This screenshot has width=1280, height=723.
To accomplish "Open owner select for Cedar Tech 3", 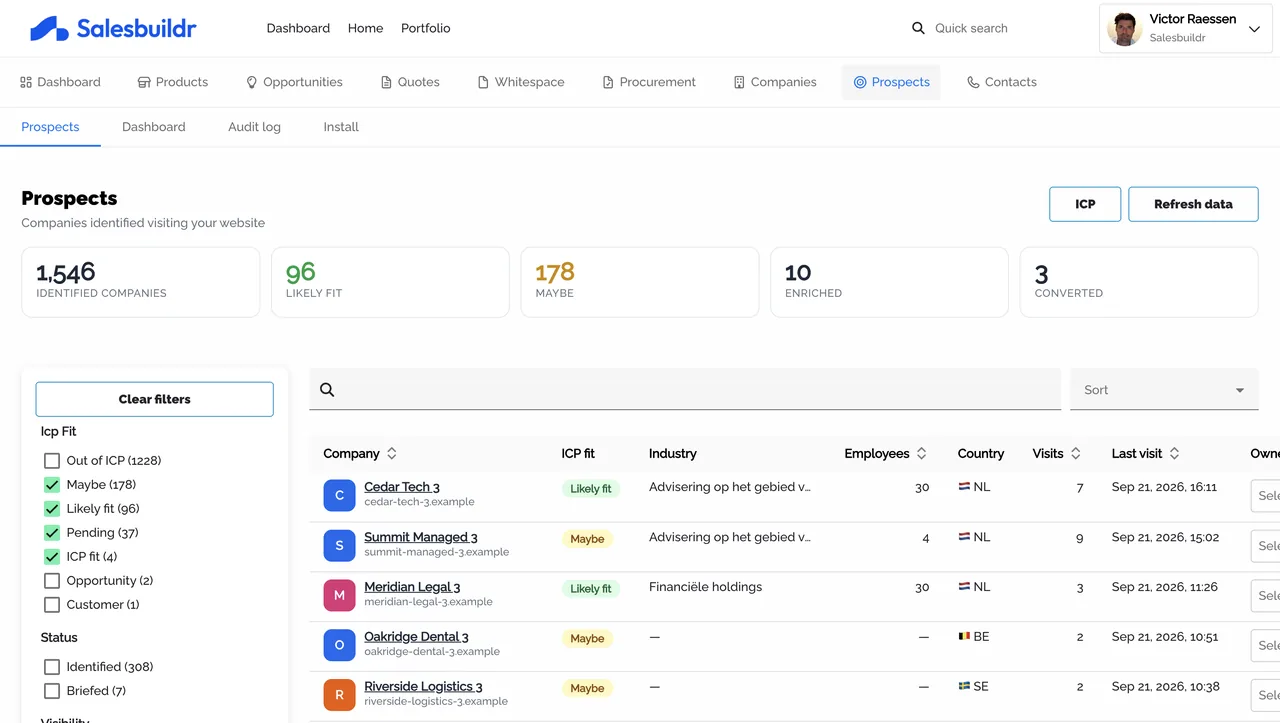I will pyautogui.click(x=1265, y=496).
